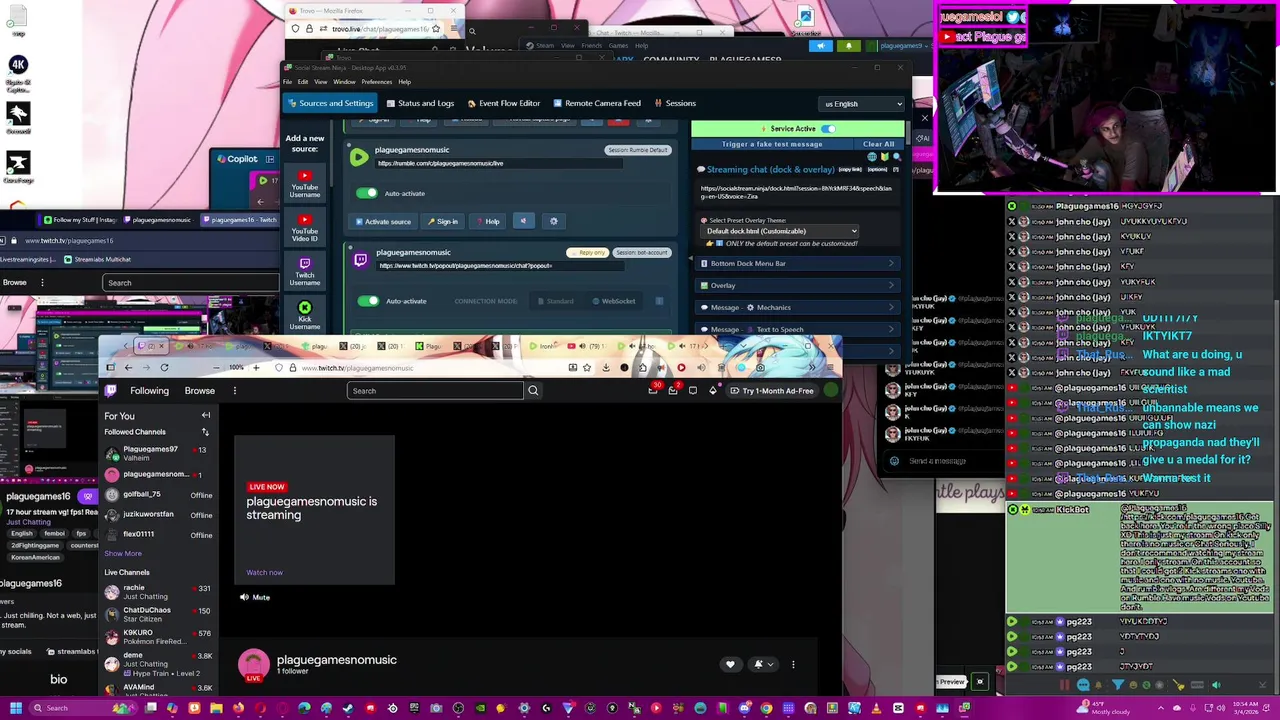
Task: Open Select Preset Overlay Theme dropdown
Action: (x=781, y=231)
